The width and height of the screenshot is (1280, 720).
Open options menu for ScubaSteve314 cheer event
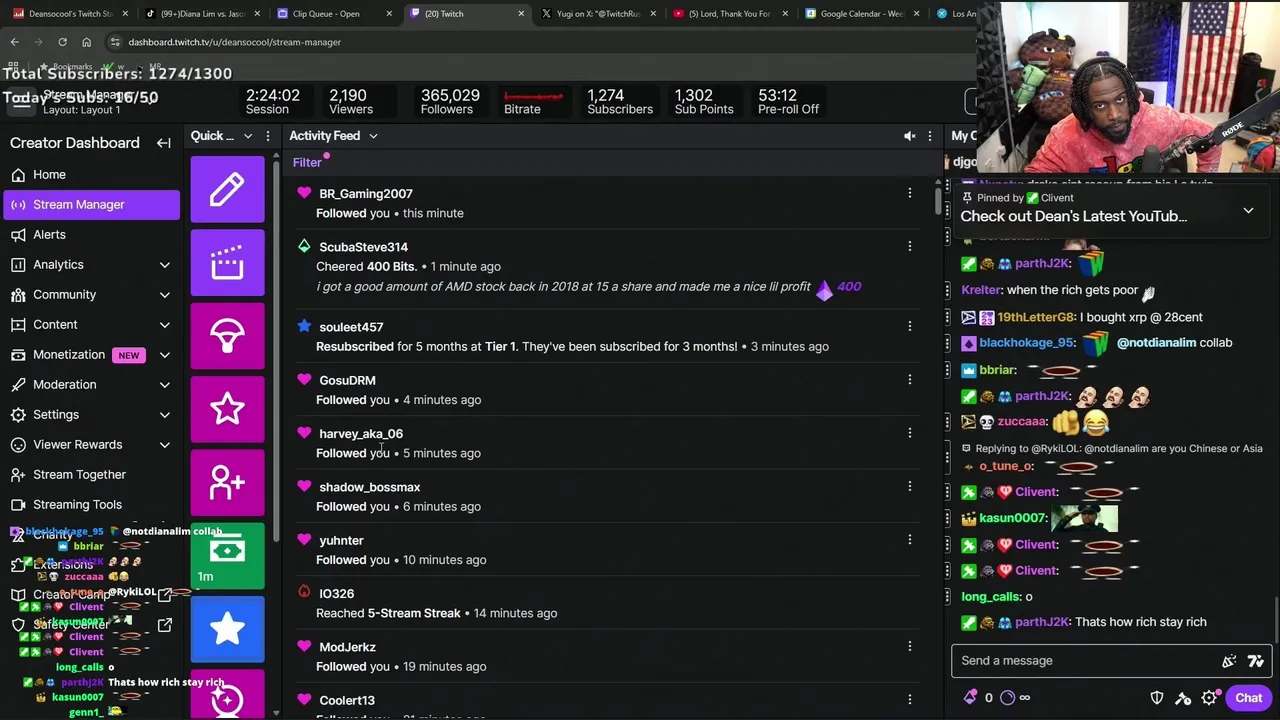909,246
